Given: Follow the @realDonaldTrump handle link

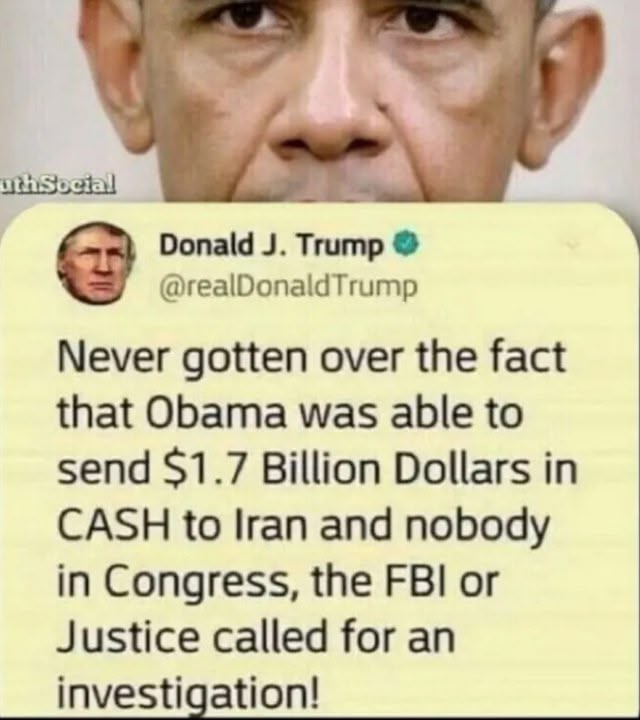Looking at the screenshot, I should 288,287.
